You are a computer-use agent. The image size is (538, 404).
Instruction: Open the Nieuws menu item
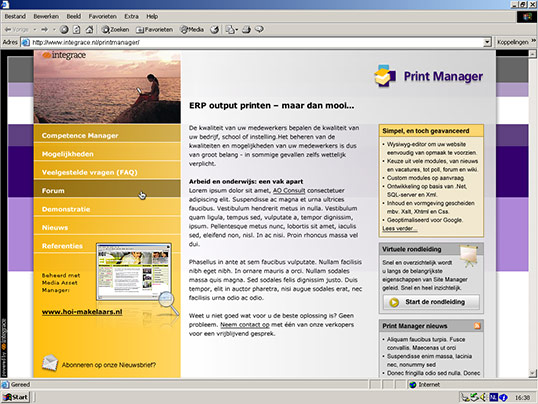107,227
